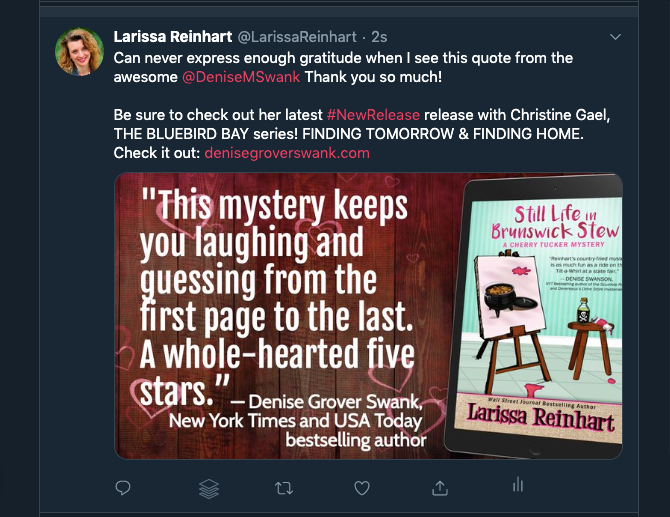The width and height of the screenshot is (670, 517).
Task: Retweet this tweet
Action: click(285, 488)
